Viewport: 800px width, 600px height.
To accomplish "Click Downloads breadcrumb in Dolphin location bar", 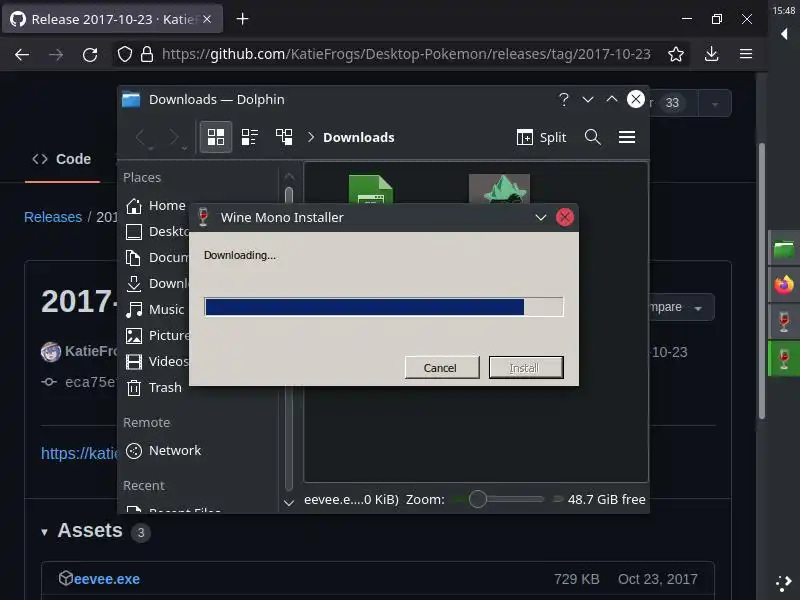I will tap(359, 137).
